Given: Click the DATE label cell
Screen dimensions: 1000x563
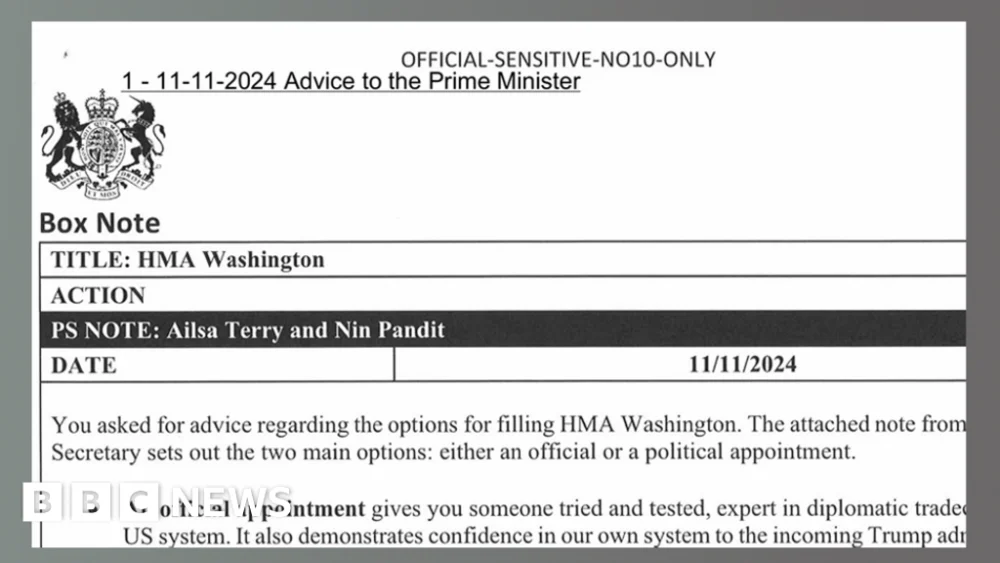Looking at the screenshot, I should (217, 365).
